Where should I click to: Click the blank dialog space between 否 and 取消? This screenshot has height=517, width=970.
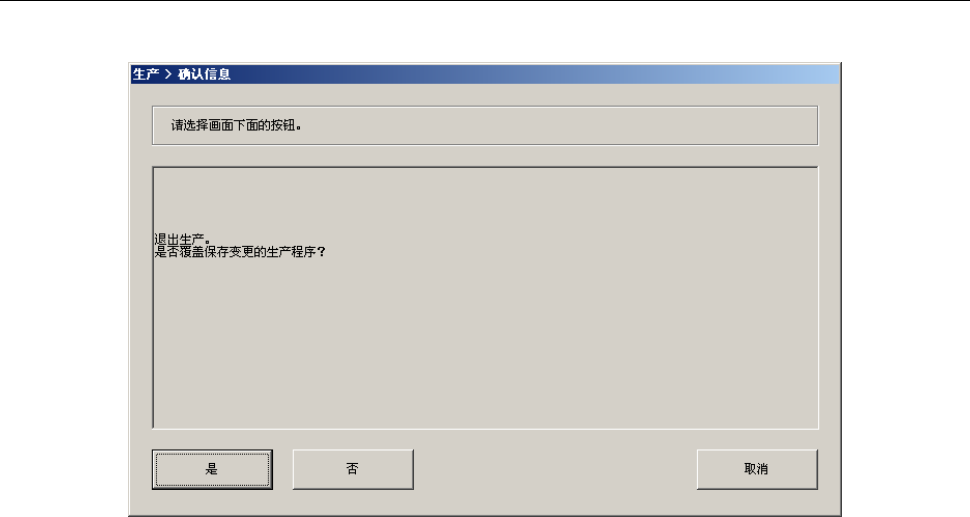point(555,469)
